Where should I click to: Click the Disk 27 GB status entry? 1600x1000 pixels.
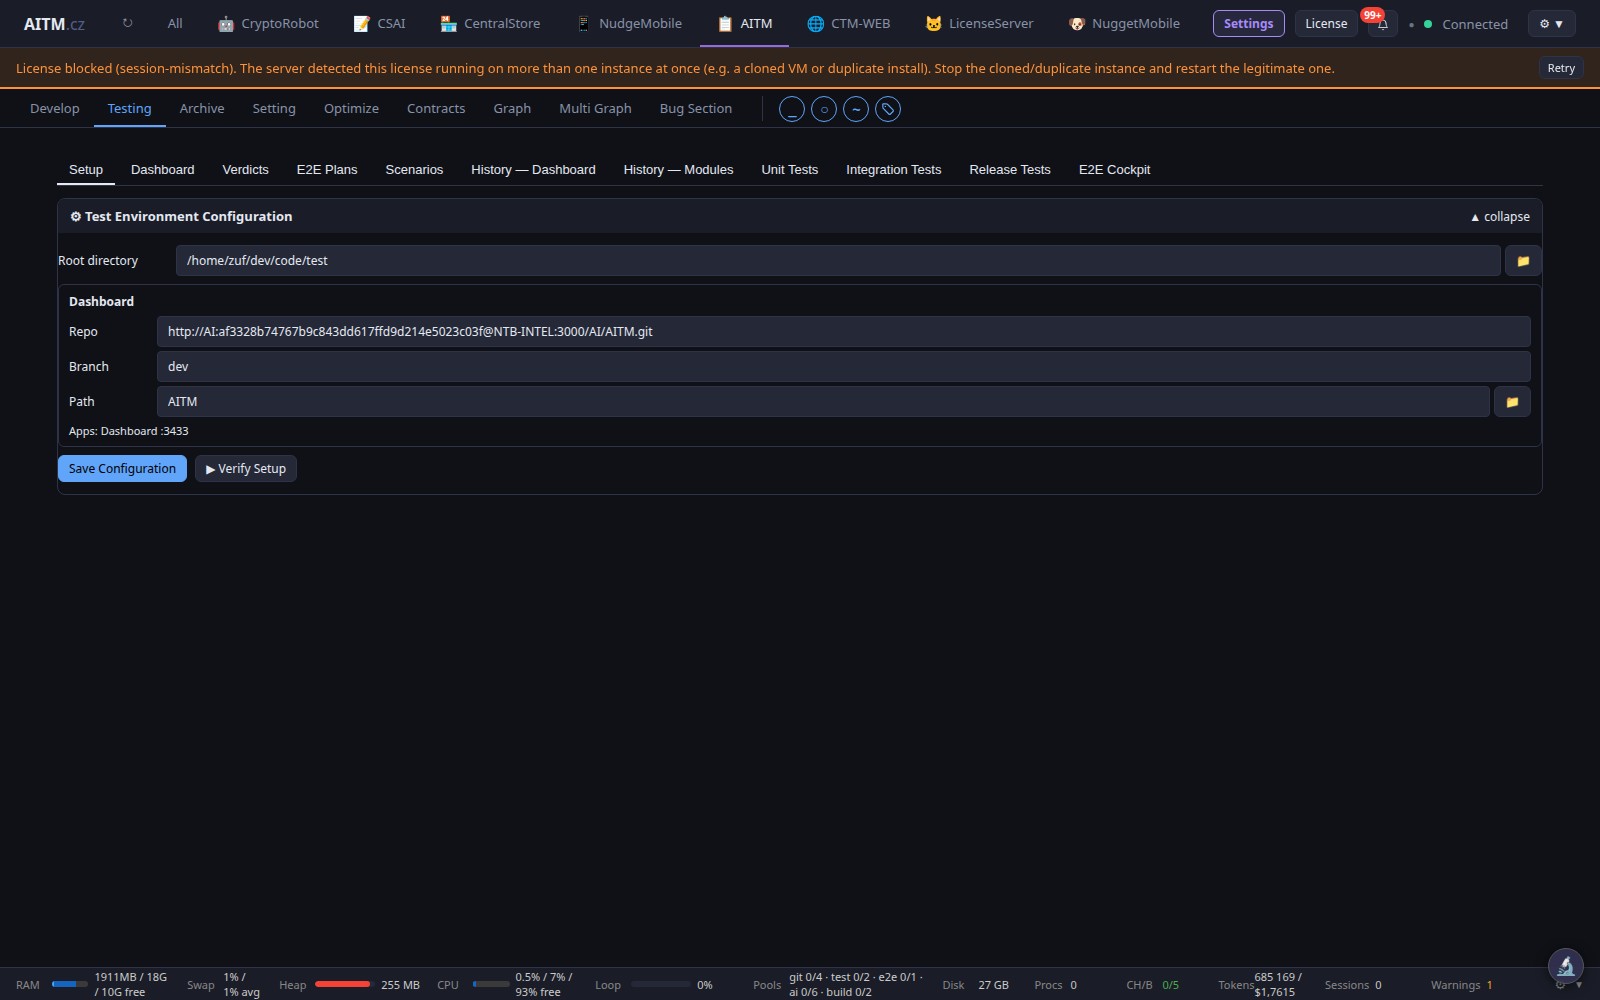pyautogui.click(x=975, y=985)
